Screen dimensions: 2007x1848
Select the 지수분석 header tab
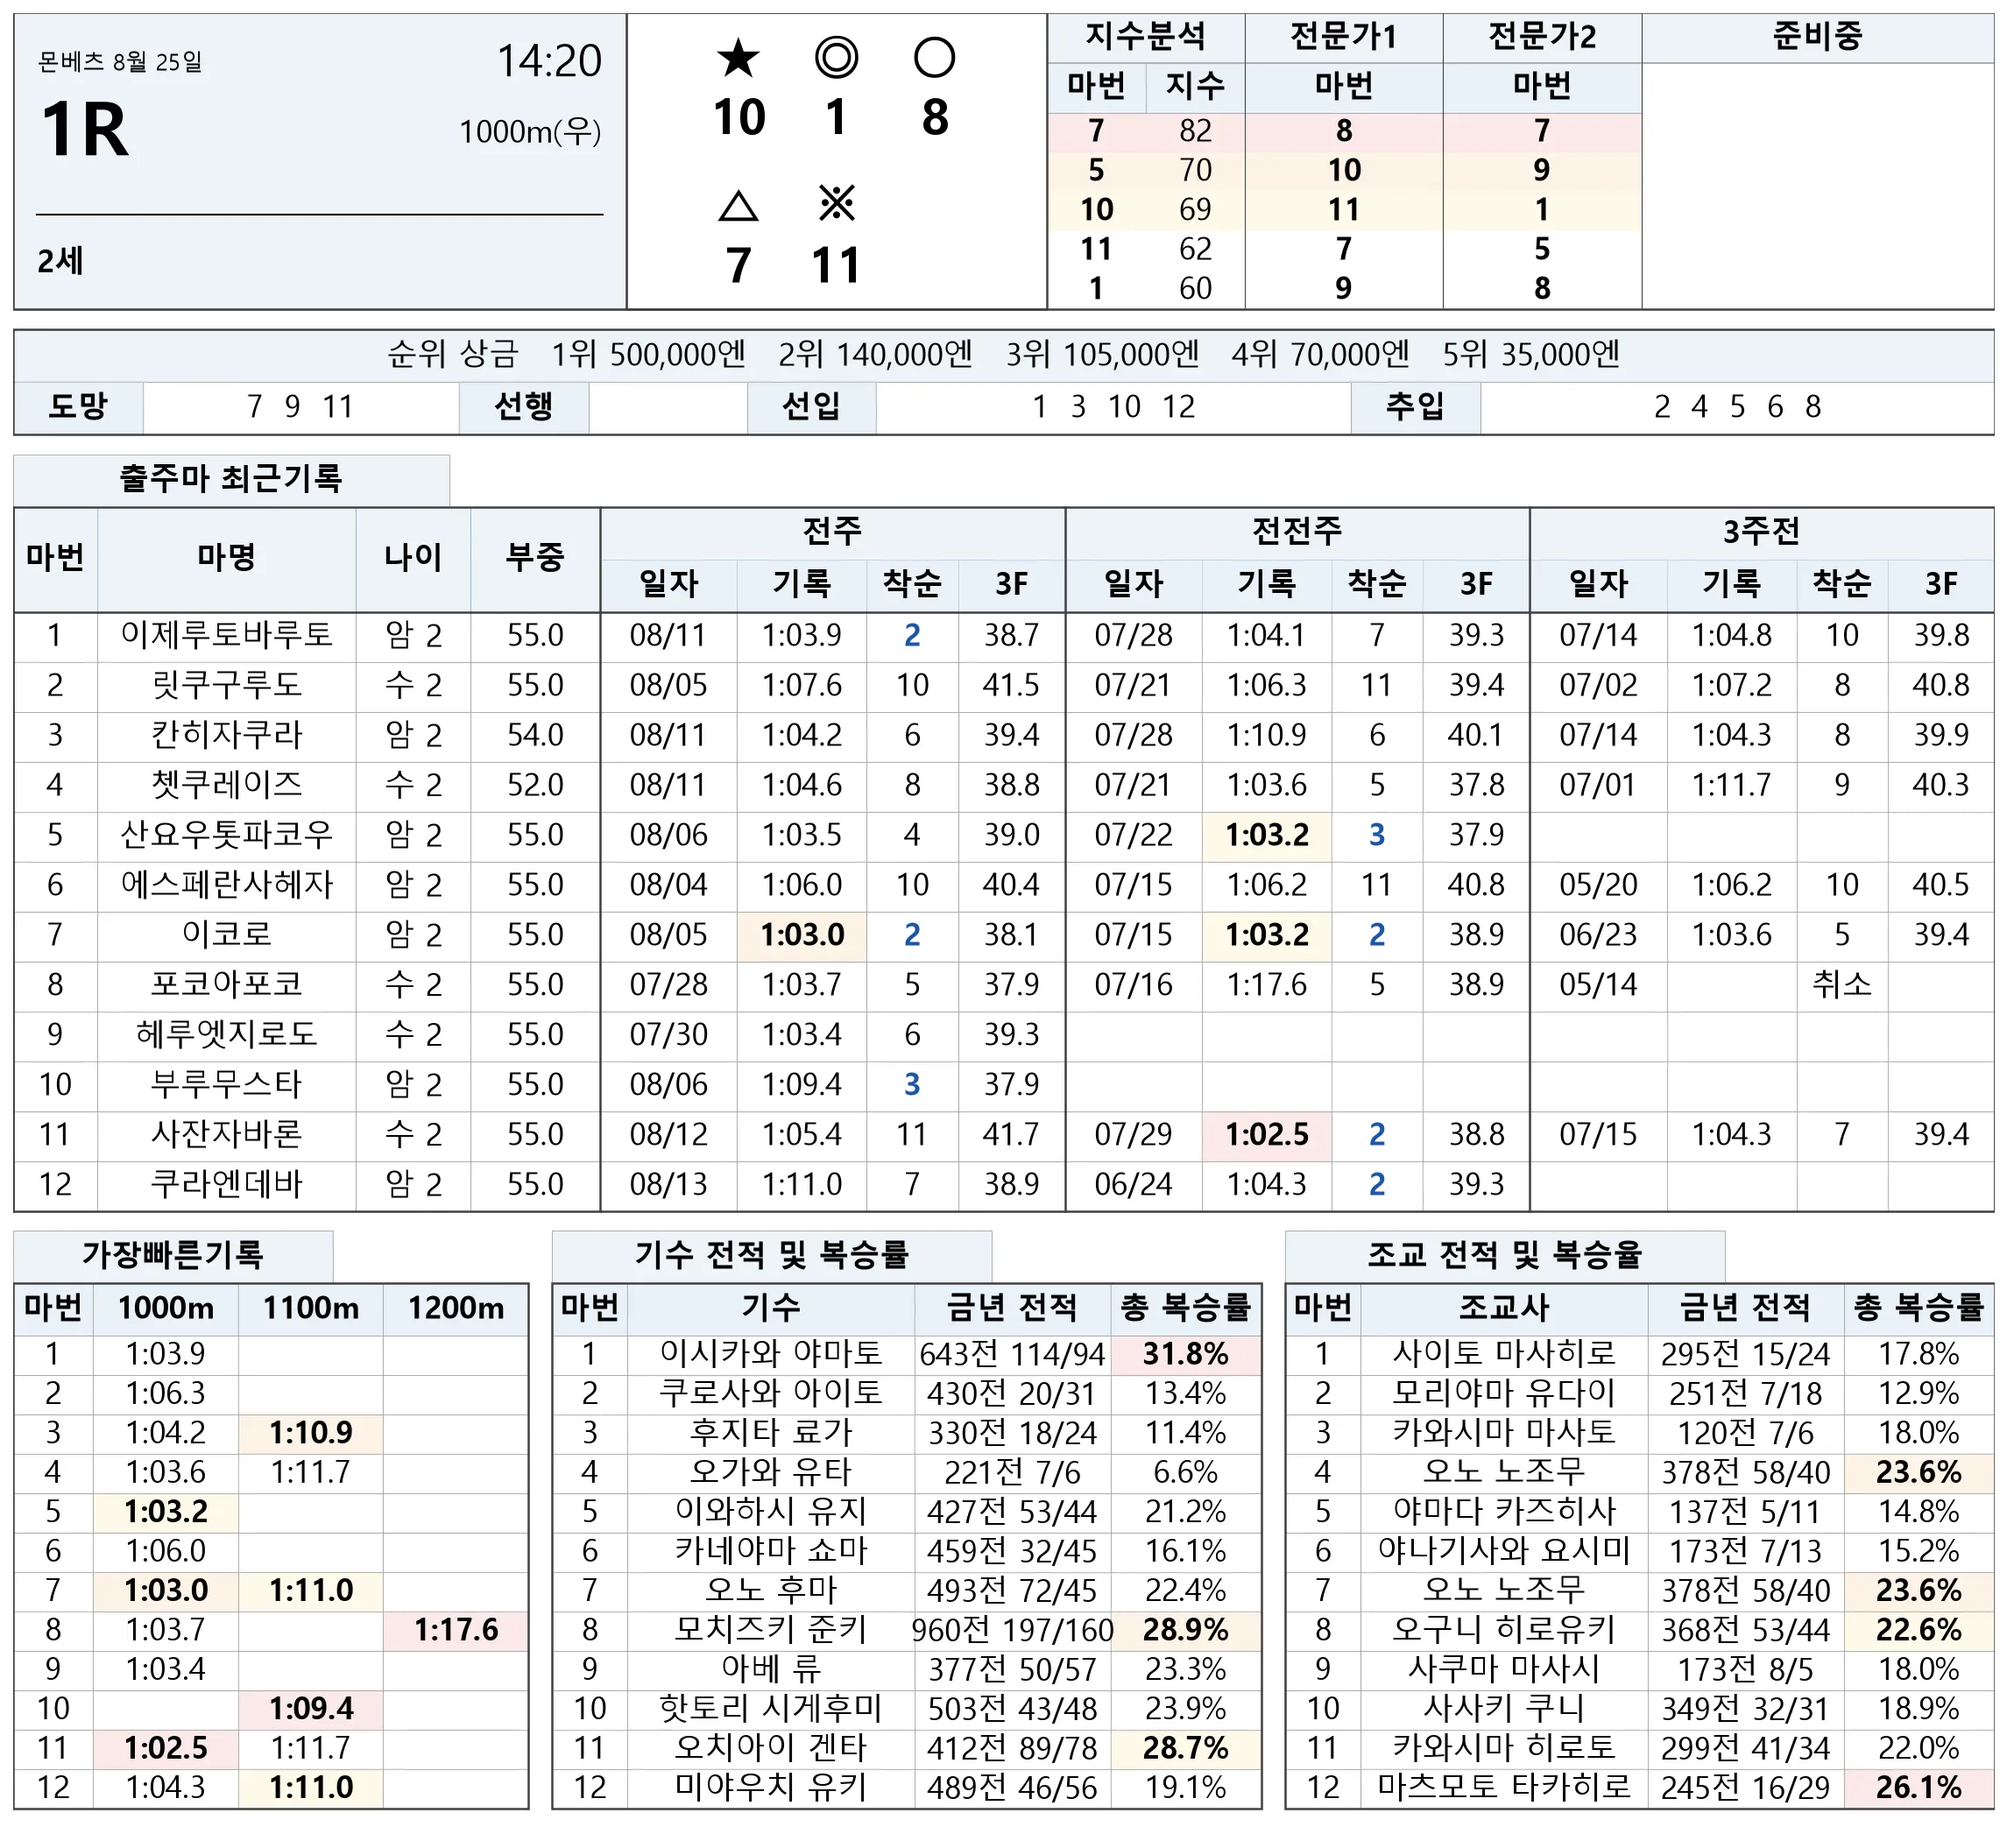click(x=1145, y=37)
